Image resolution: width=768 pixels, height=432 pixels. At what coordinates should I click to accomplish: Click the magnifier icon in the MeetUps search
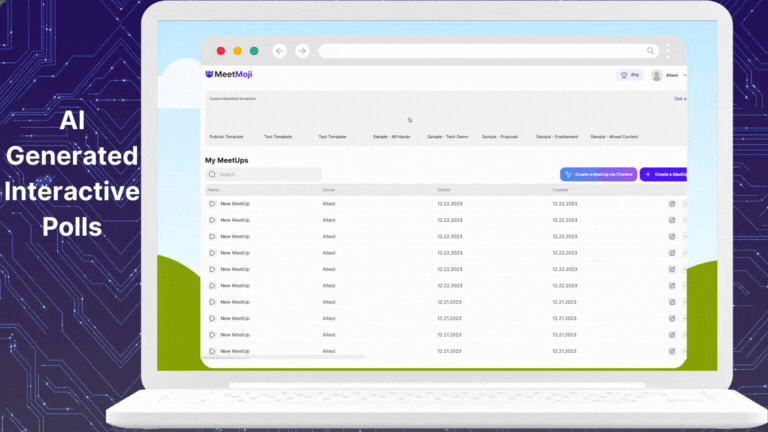[212, 174]
